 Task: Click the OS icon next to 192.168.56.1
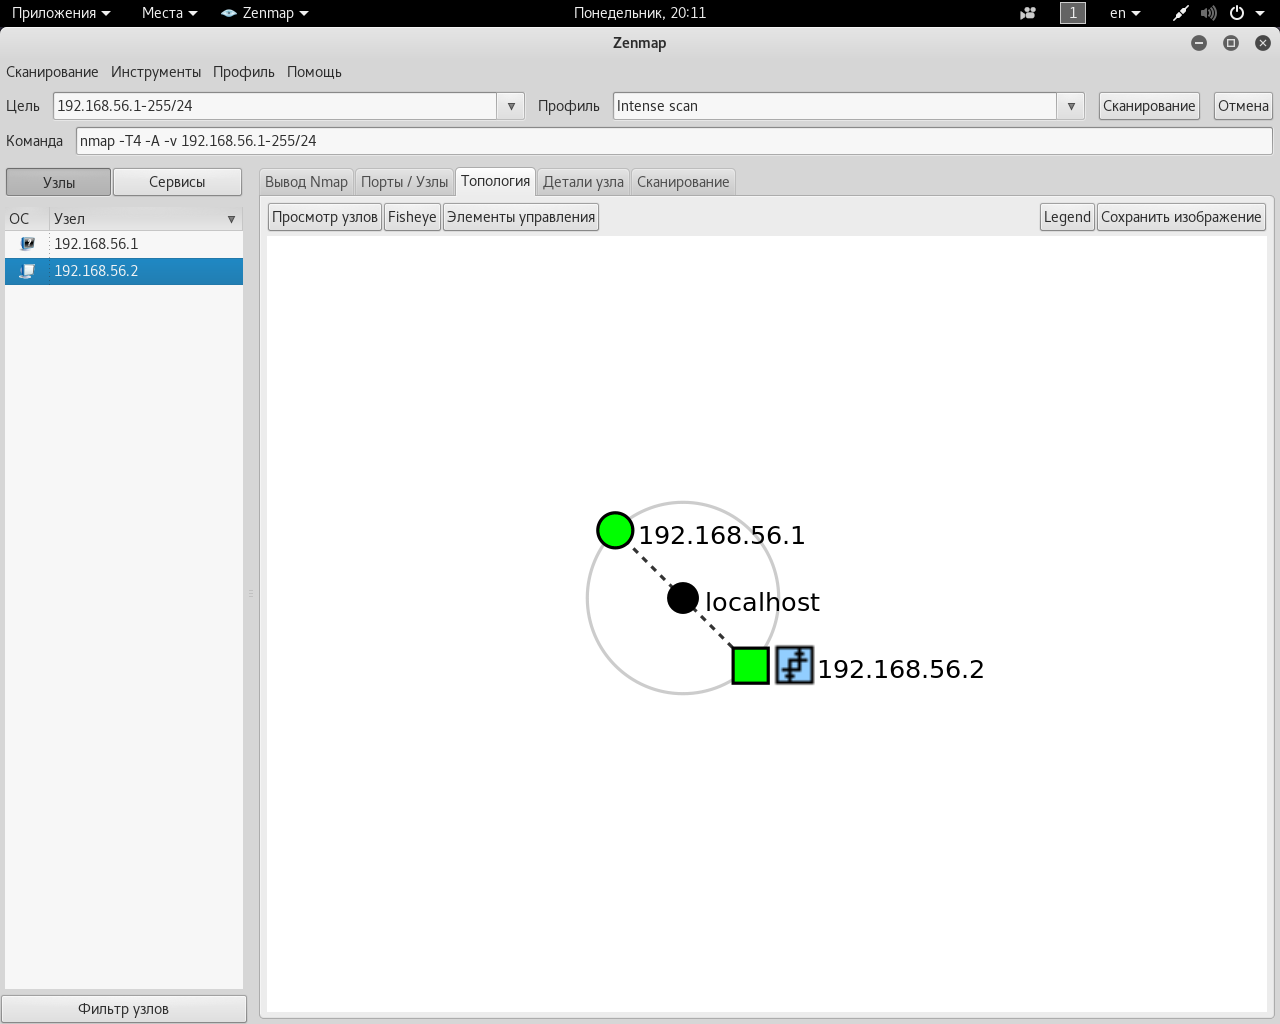27,244
